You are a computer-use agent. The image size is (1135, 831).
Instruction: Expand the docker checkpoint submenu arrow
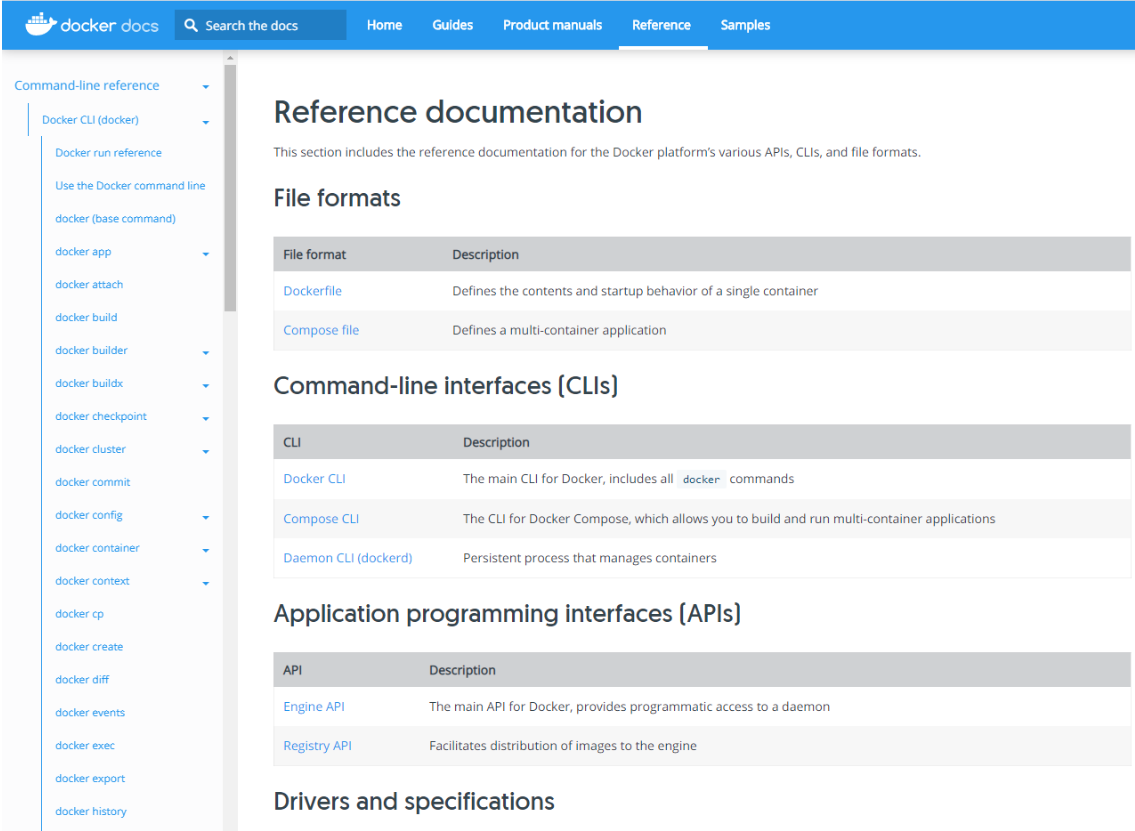[x=206, y=418]
